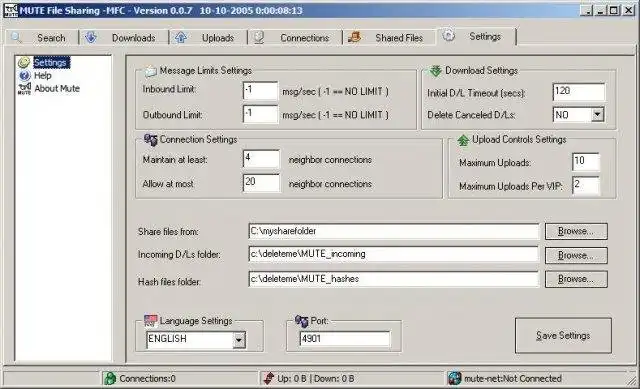Click the Connections tab icon
The image size is (640, 389).
coord(259,38)
